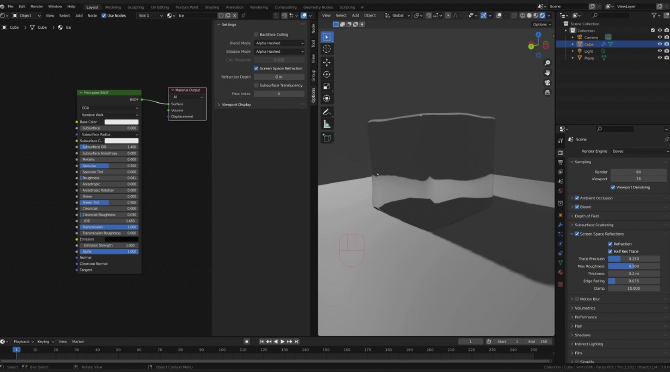
Task: Click the Render samples field
Action: (638, 172)
